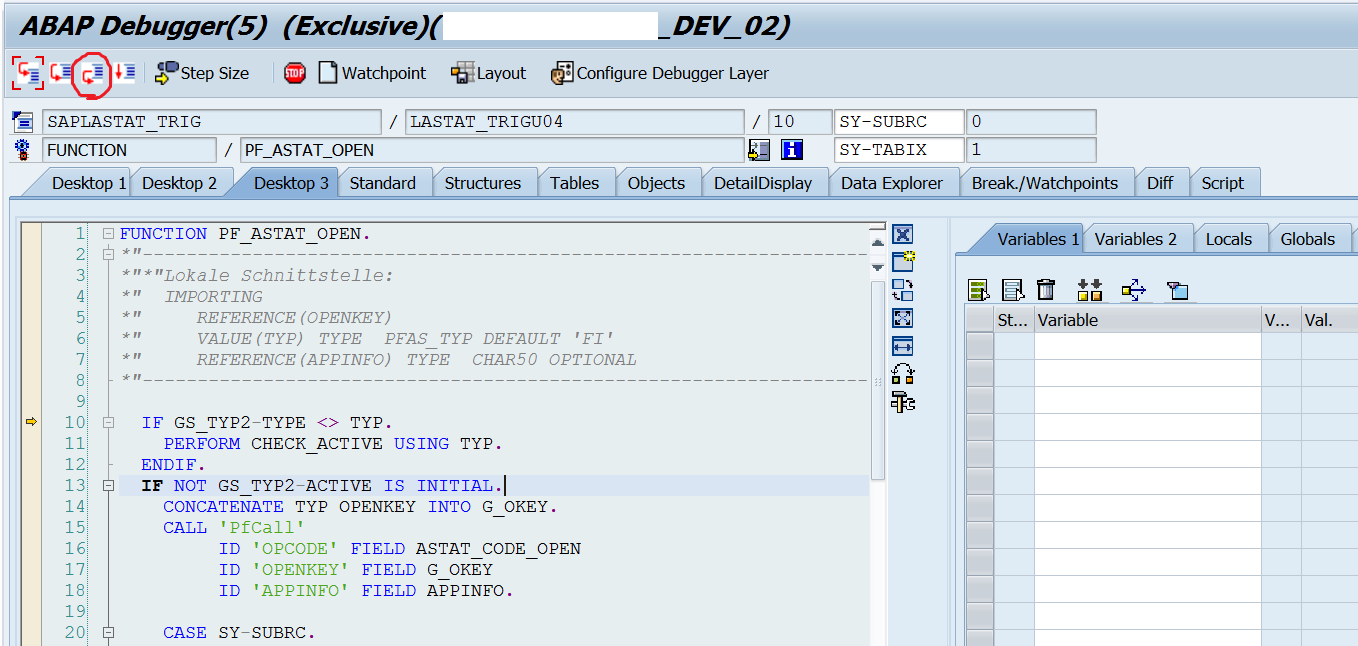Click the blue-square icon at toolbar end

click(x=1177, y=290)
